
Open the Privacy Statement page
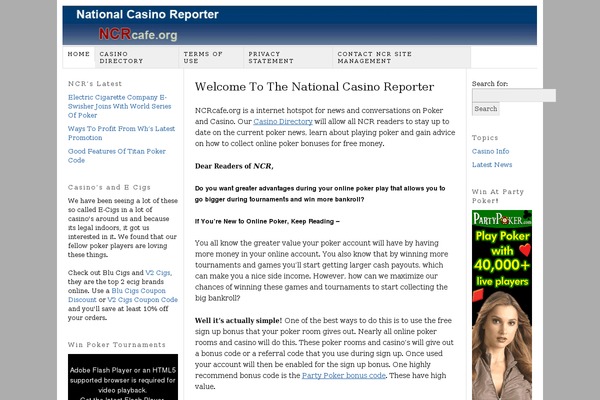[x=288, y=57]
